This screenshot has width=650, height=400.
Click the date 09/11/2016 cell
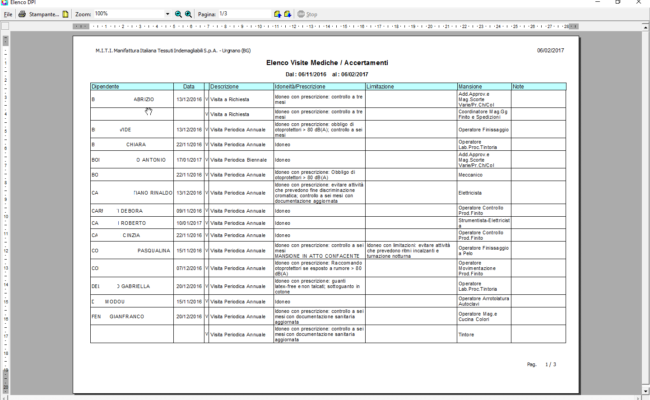pos(189,211)
